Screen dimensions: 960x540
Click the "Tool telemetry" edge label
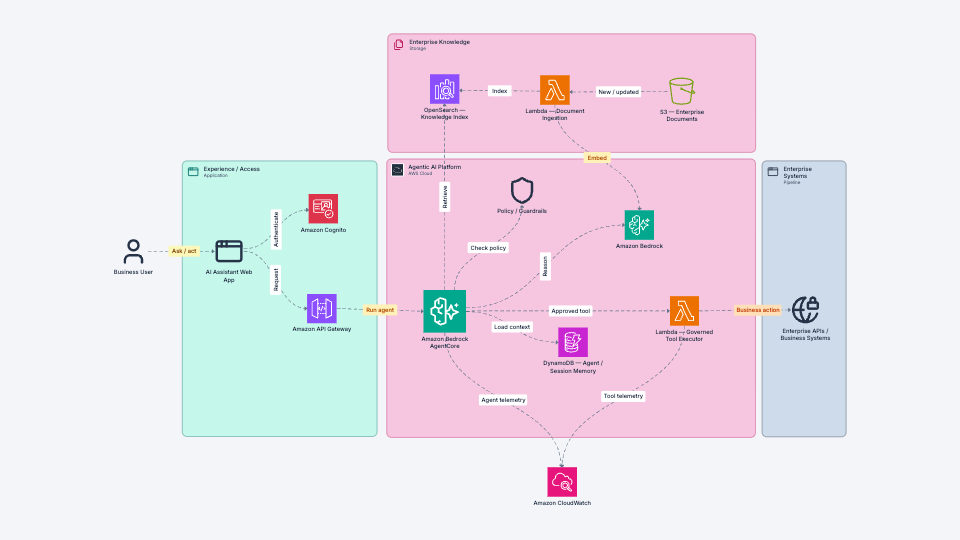pos(623,396)
